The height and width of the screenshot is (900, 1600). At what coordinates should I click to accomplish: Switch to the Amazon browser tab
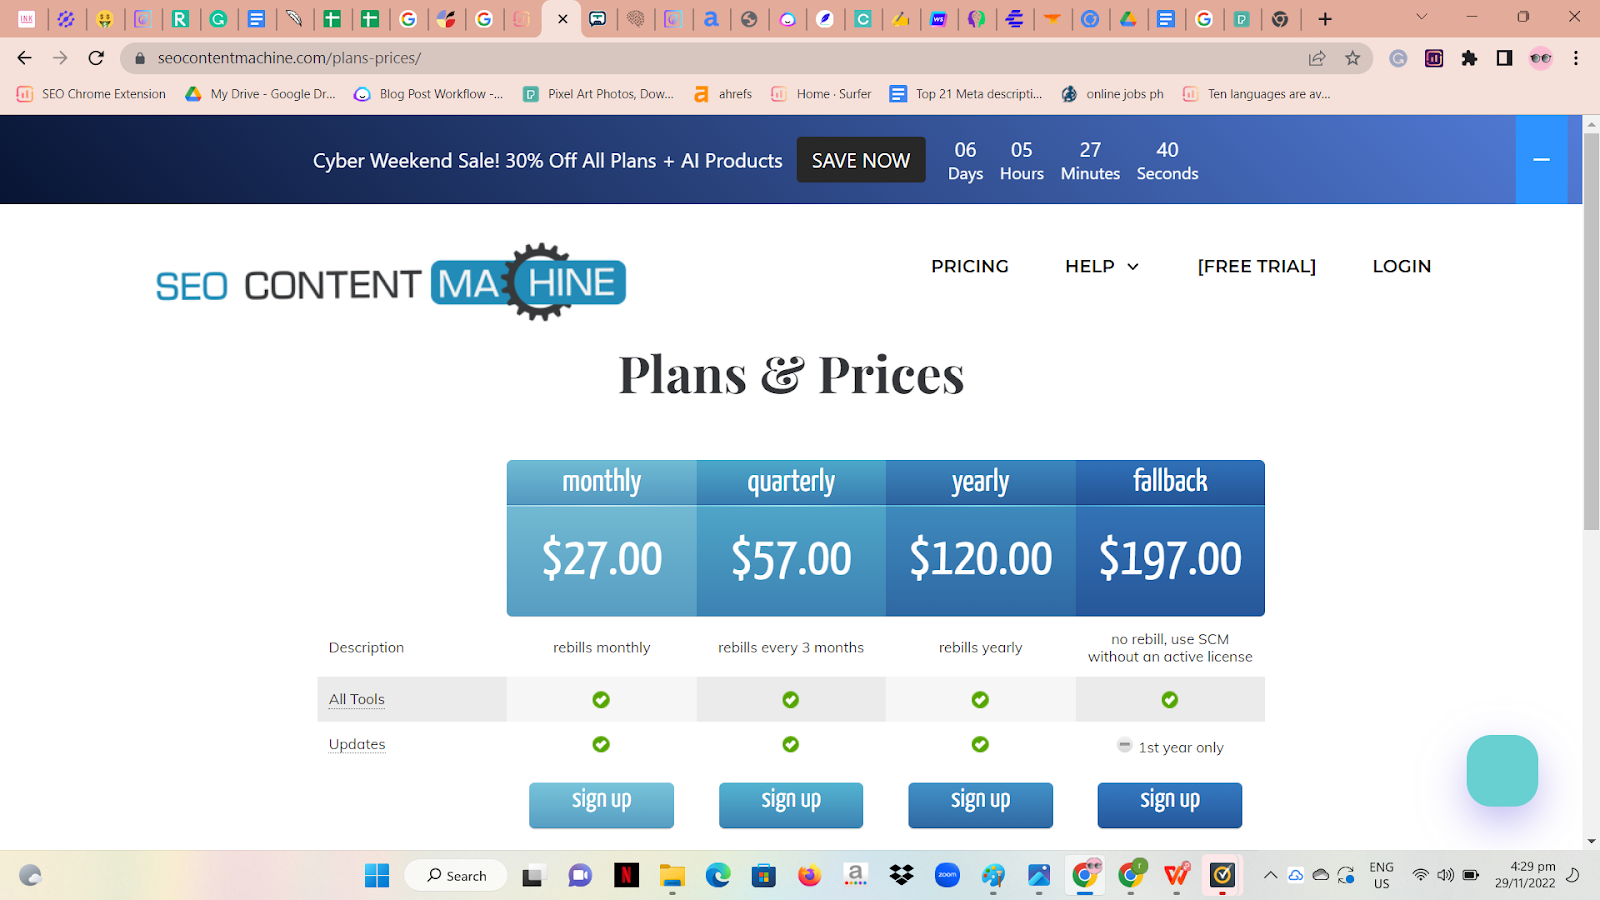coord(711,19)
